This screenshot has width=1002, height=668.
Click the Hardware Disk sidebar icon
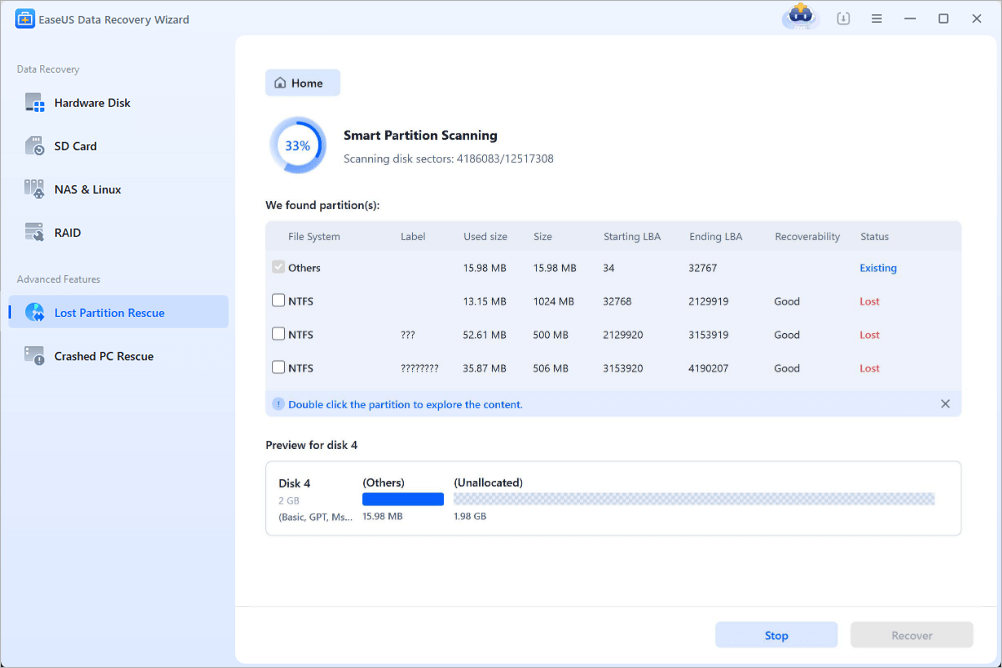pos(35,103)
